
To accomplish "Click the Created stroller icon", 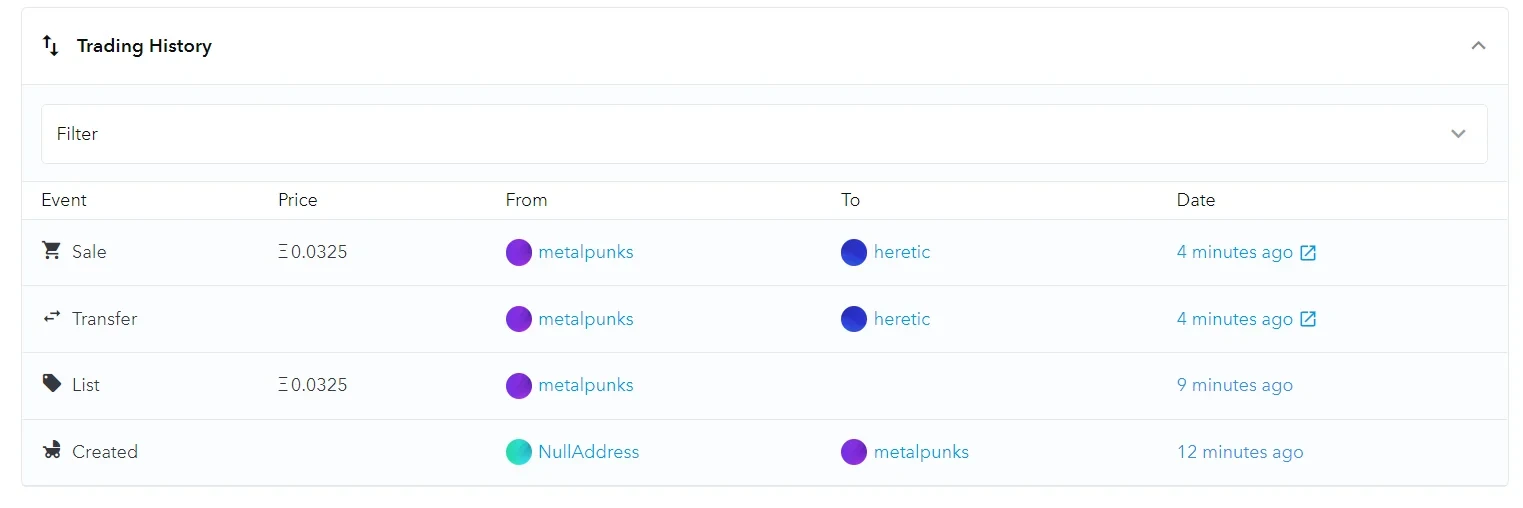I will 52,451.
